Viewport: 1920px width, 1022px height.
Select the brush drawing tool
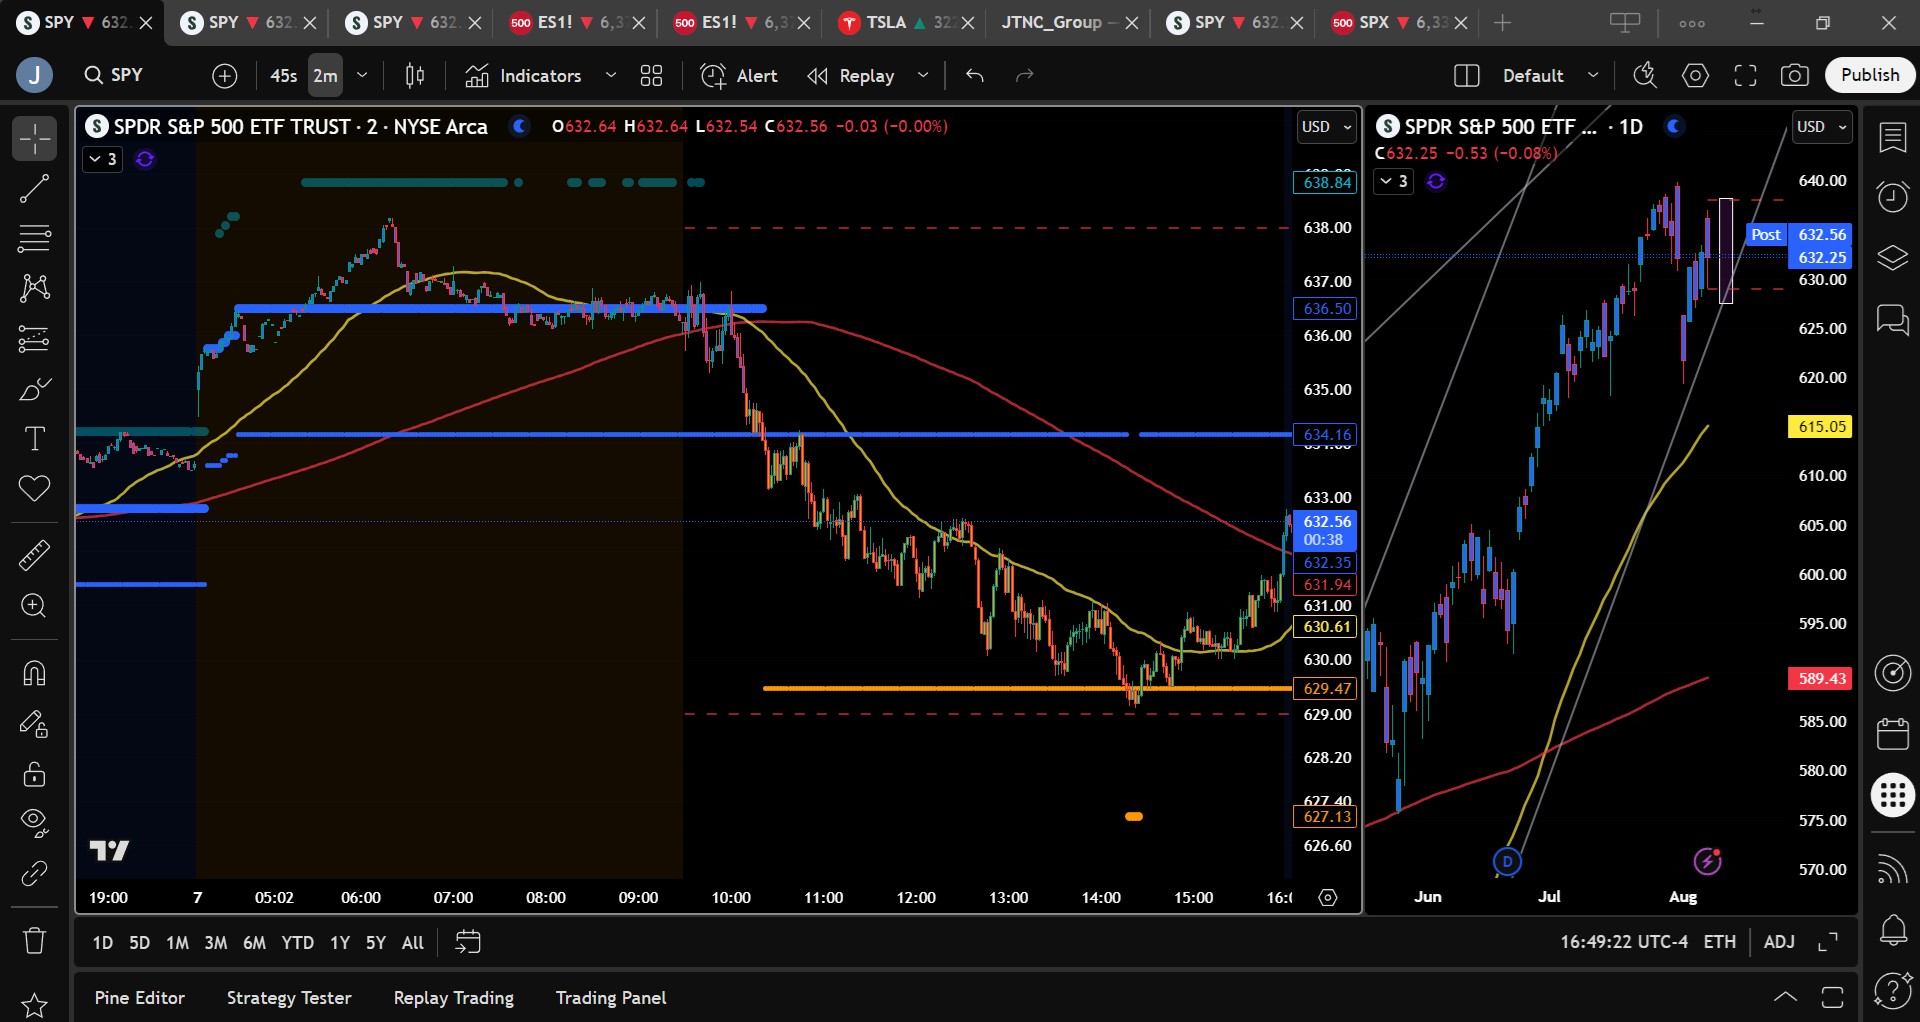(34, 389)
